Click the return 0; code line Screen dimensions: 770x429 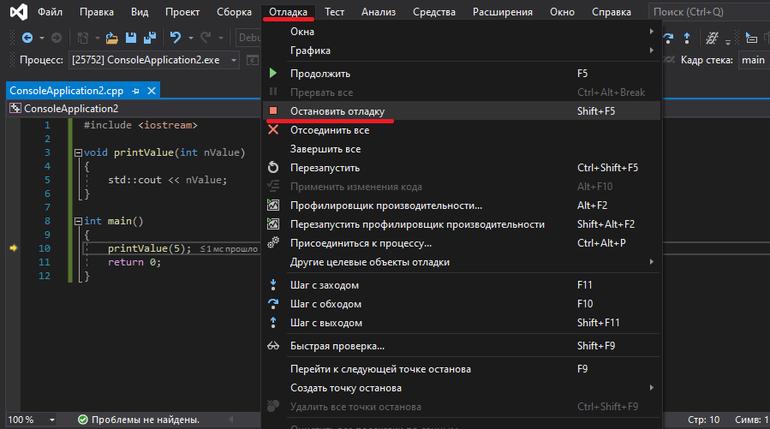click(x=134, y=262)
